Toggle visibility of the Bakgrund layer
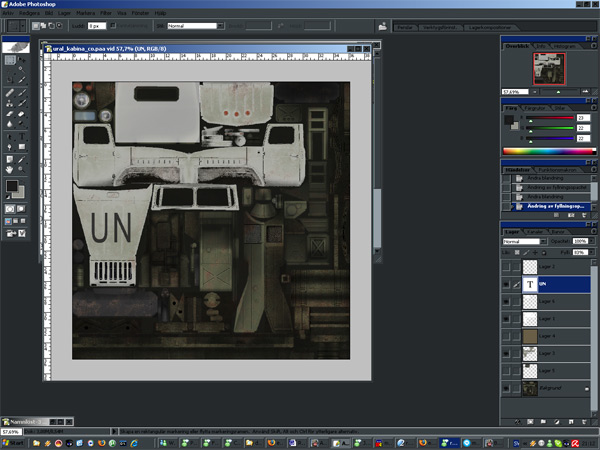Image resolution: width=600 pixels, height=450 pixels. [x=508, y=387]
